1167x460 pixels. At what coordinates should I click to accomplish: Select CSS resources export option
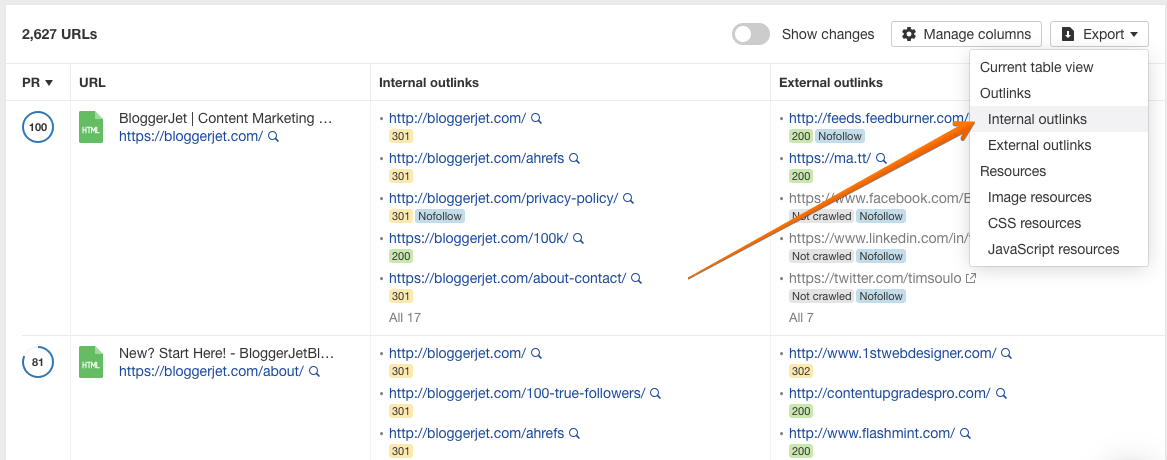point(1034,223)
